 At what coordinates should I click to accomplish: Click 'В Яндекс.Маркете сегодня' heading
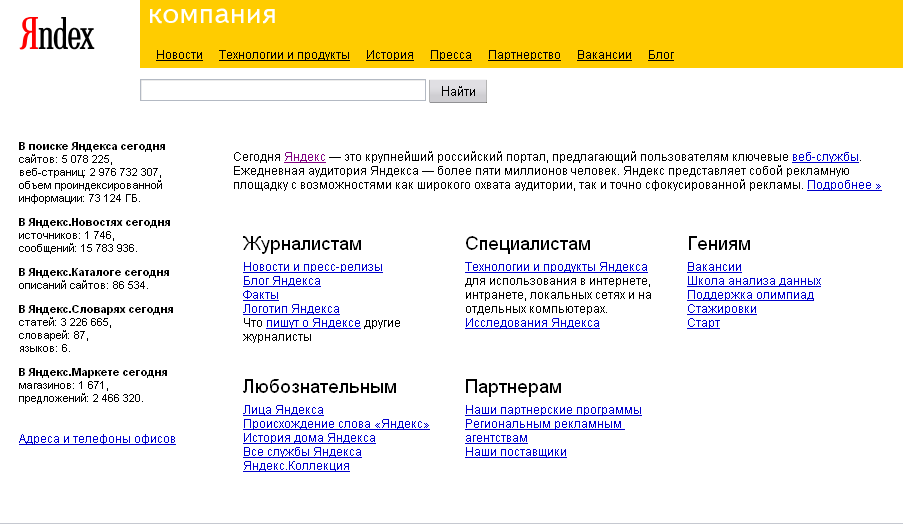[x=93, y=373]
